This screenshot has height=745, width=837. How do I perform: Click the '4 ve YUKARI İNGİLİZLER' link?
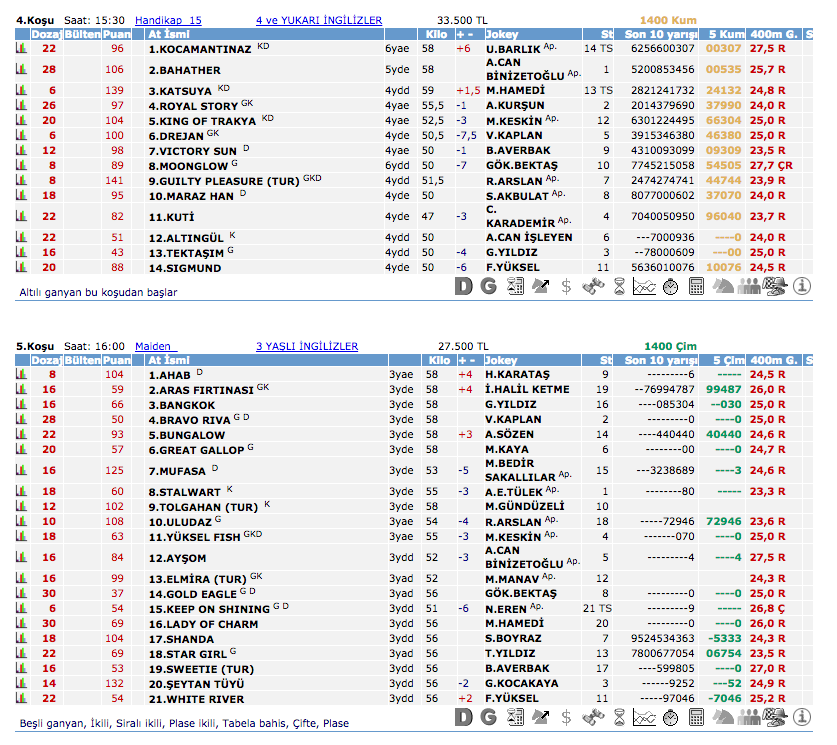tap(318, 19)
